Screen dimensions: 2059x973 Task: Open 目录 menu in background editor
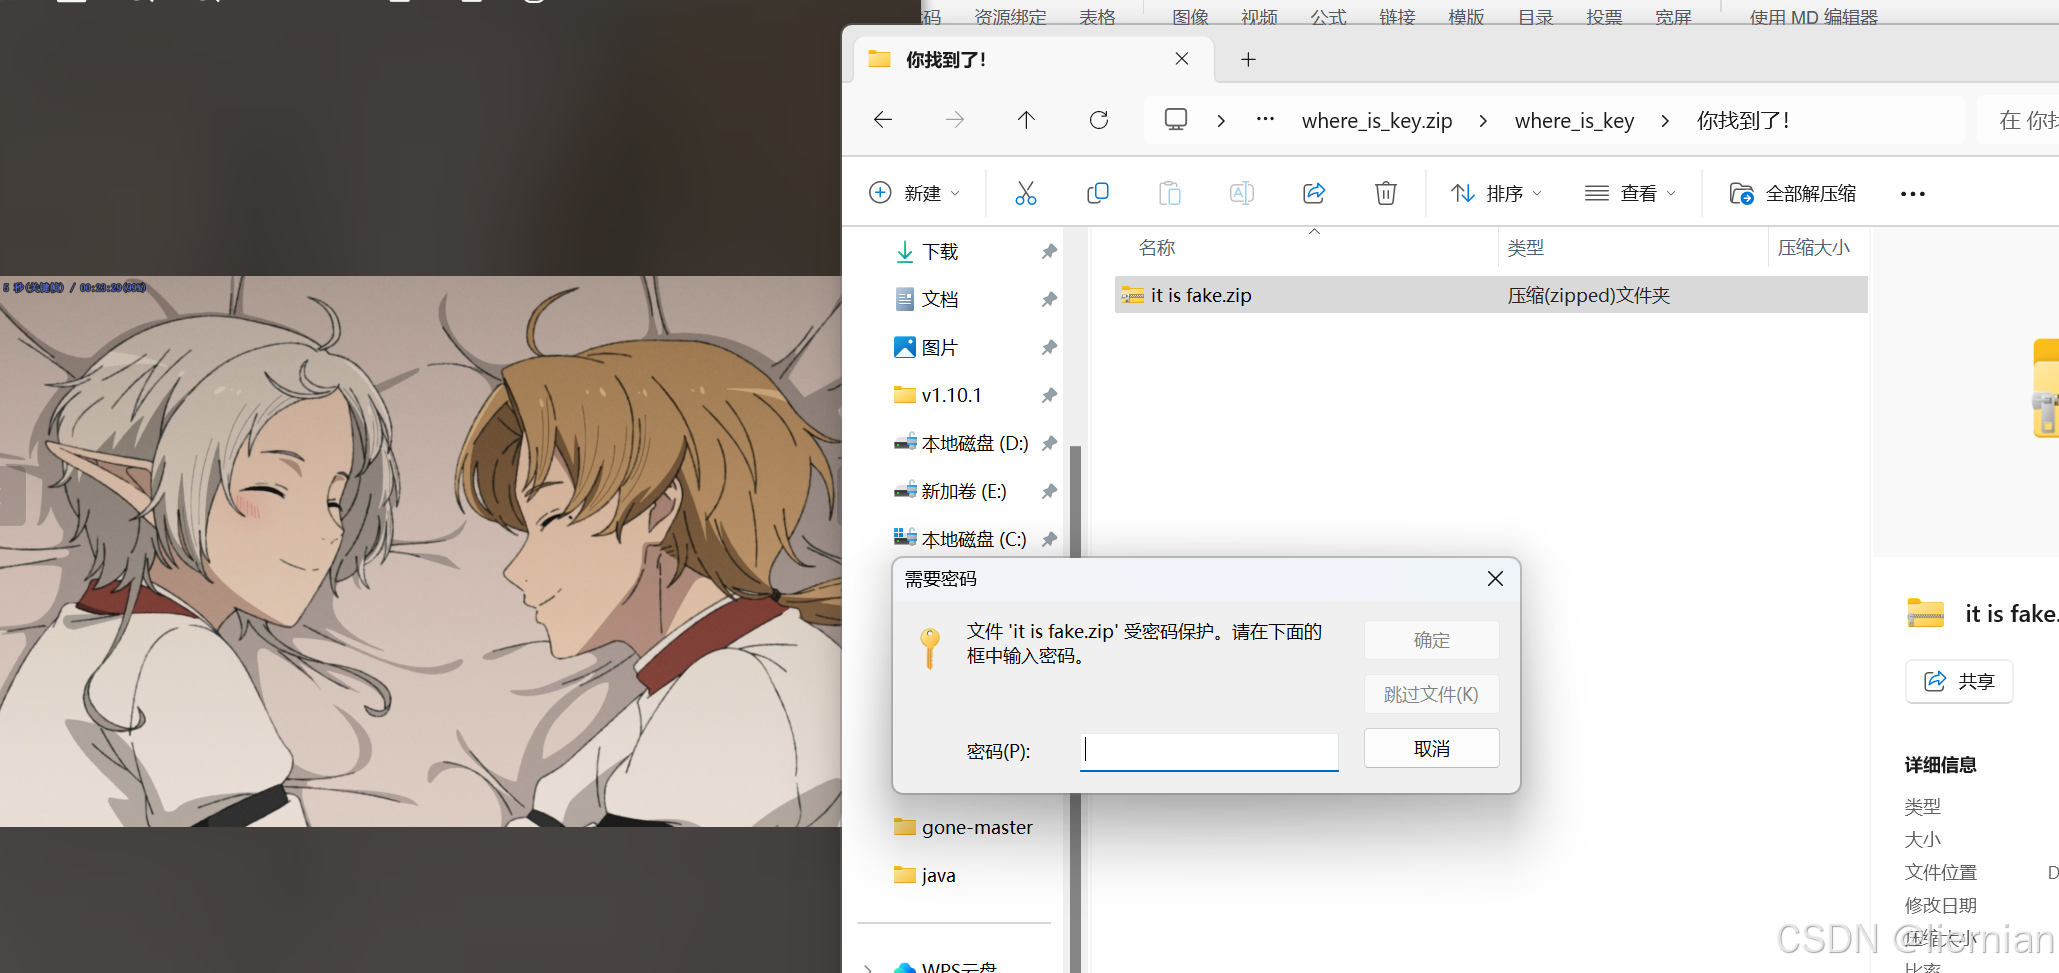1535,16
